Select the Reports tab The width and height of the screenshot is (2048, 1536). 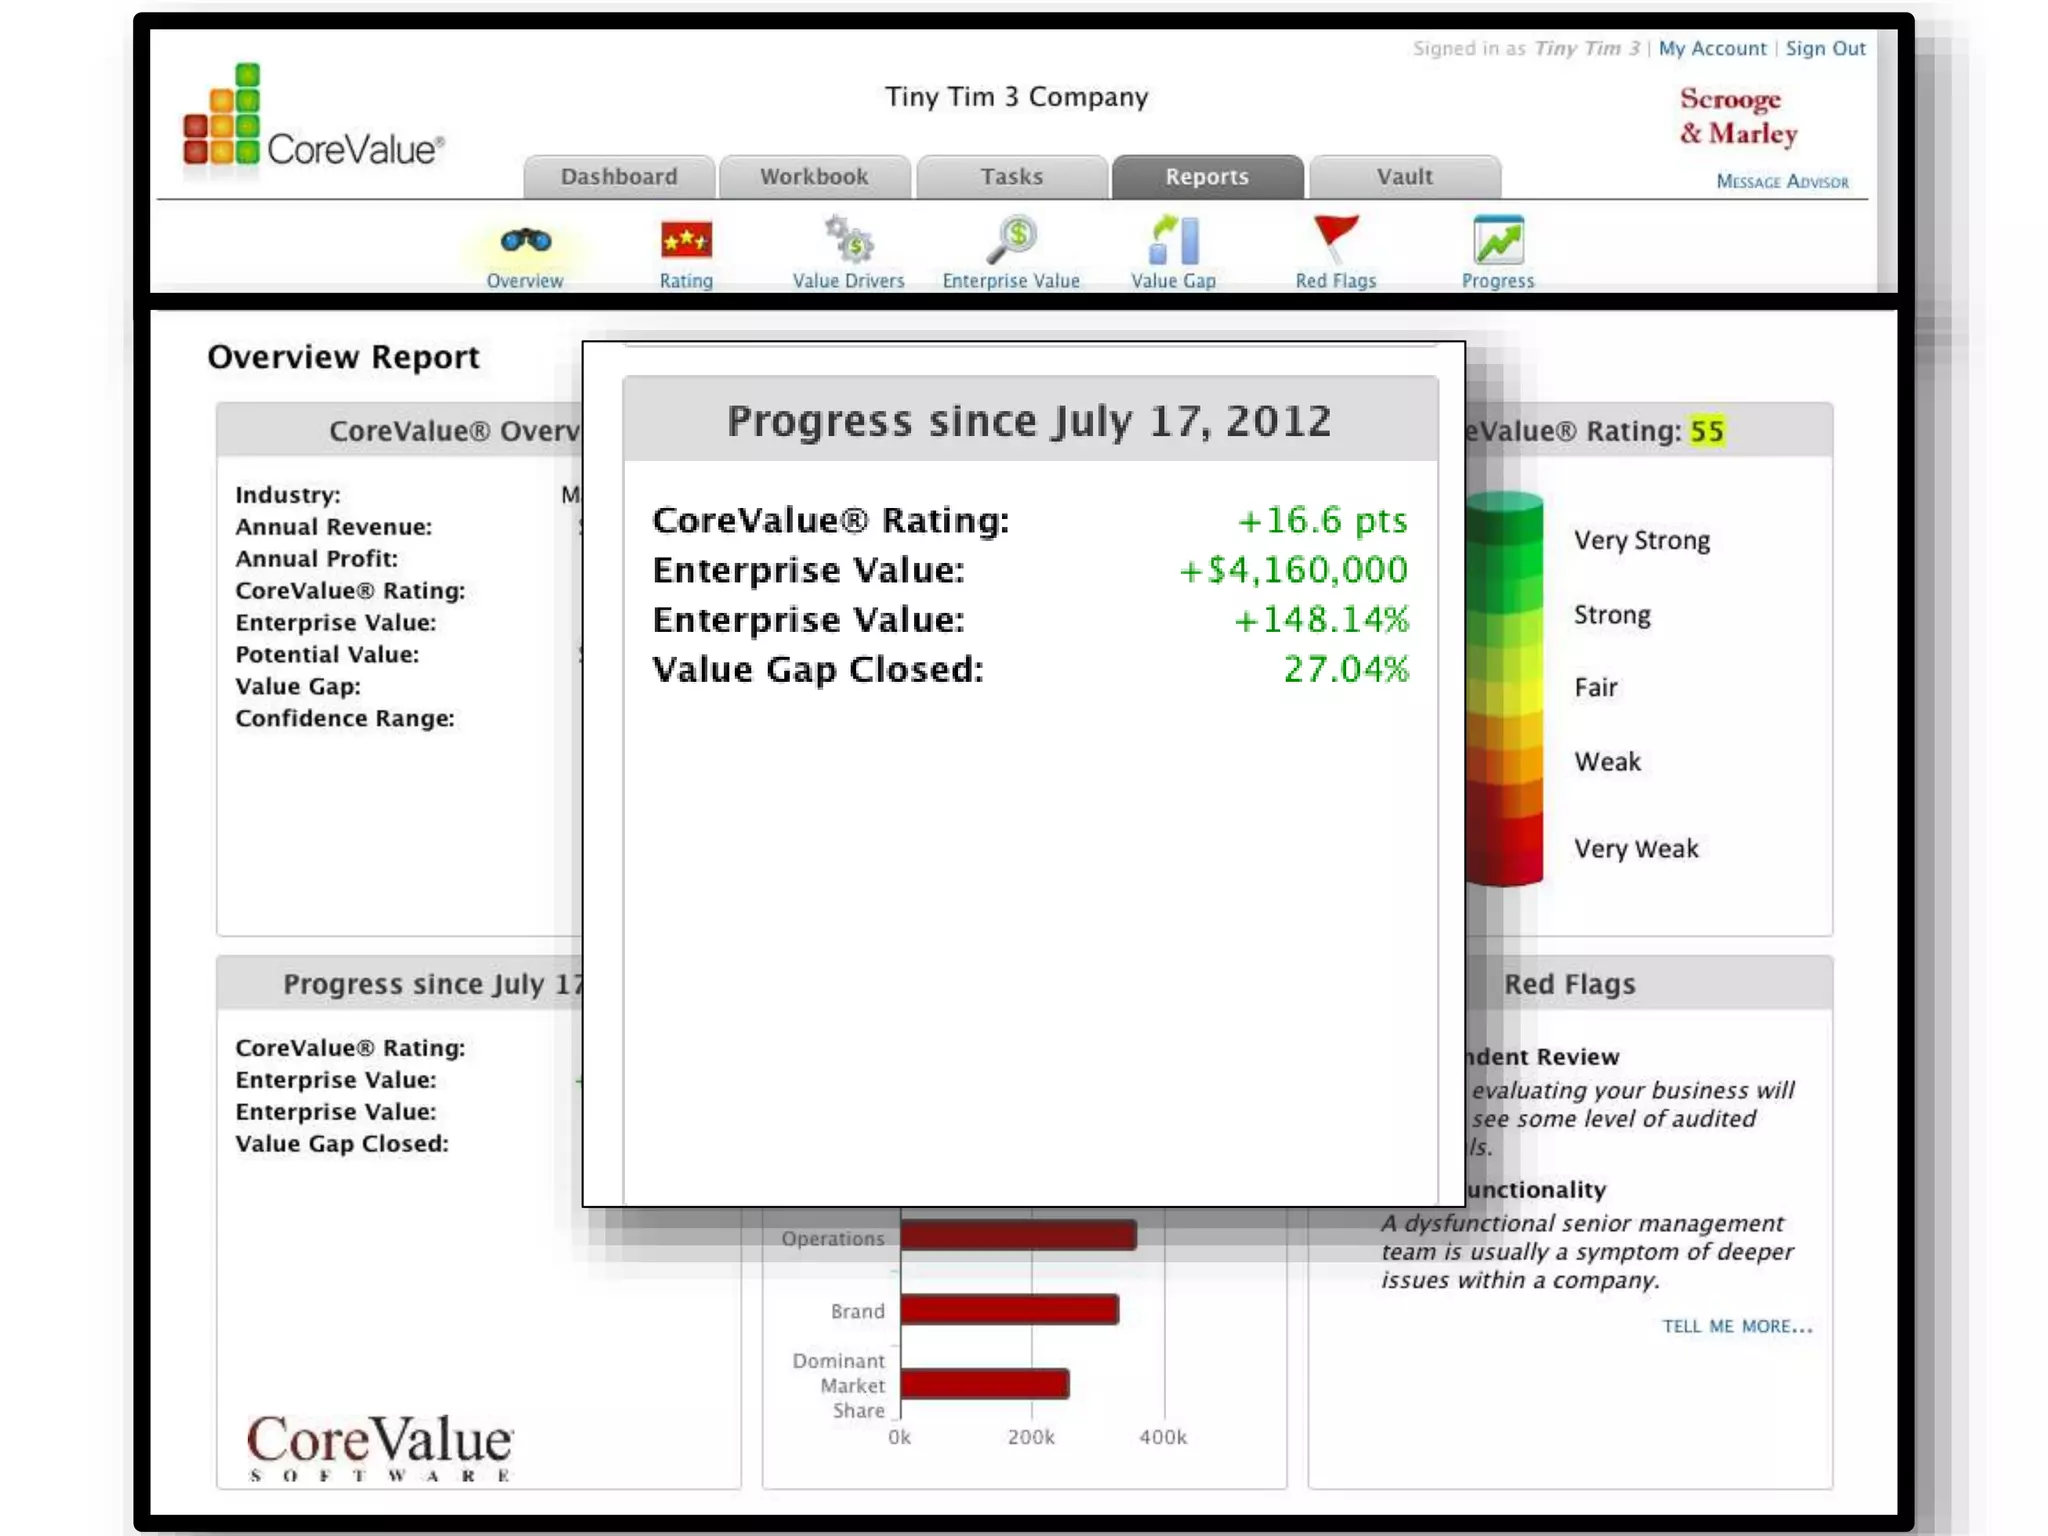1207,177
